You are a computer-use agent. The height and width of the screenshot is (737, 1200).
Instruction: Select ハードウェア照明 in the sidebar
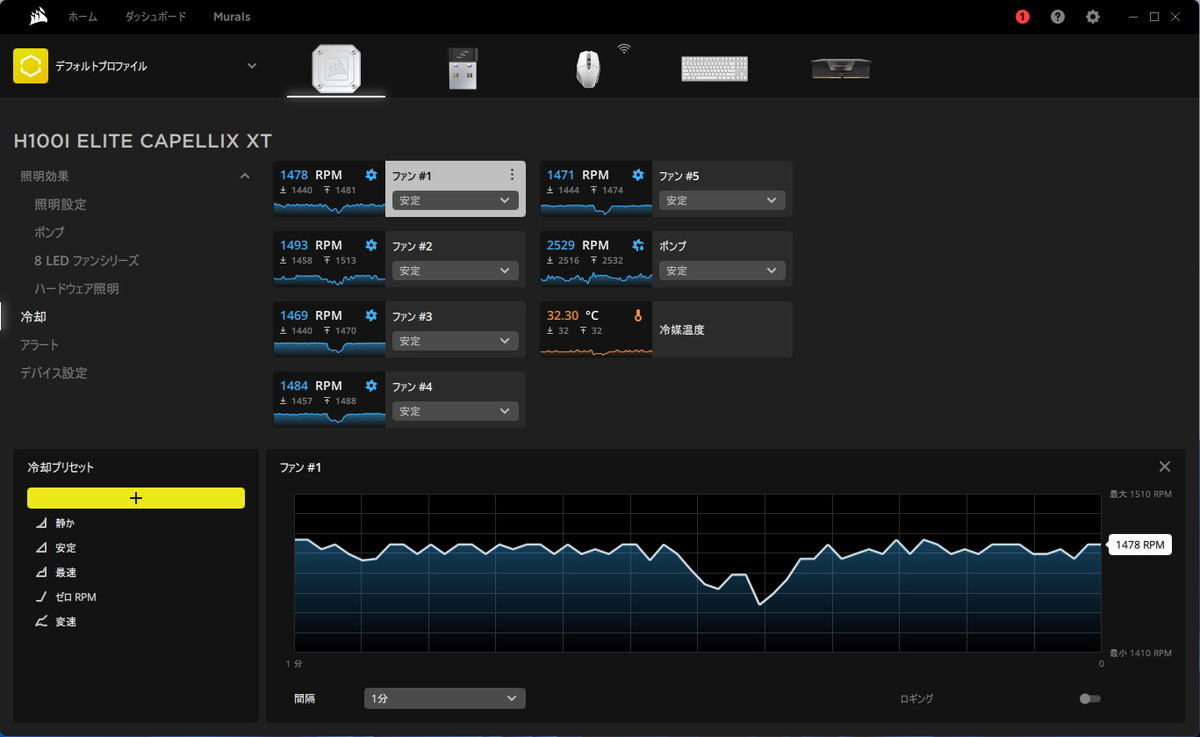coord(76,288)
